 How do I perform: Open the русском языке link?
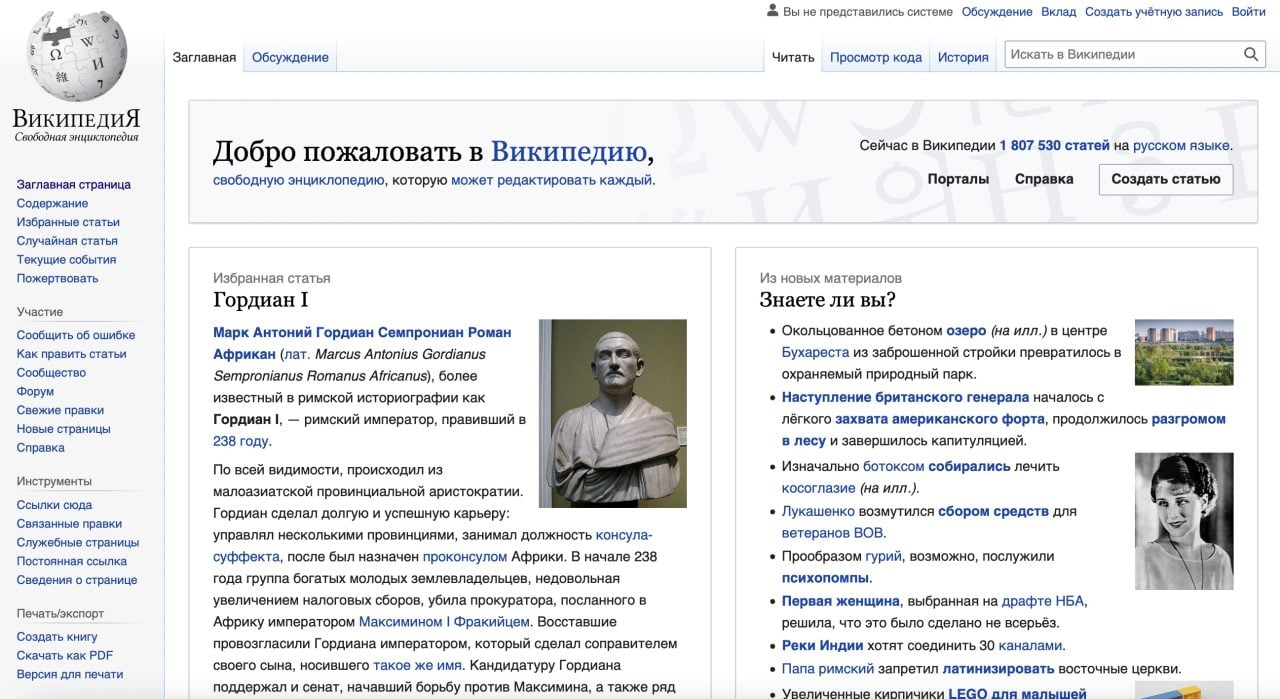tap(1181, 146)
